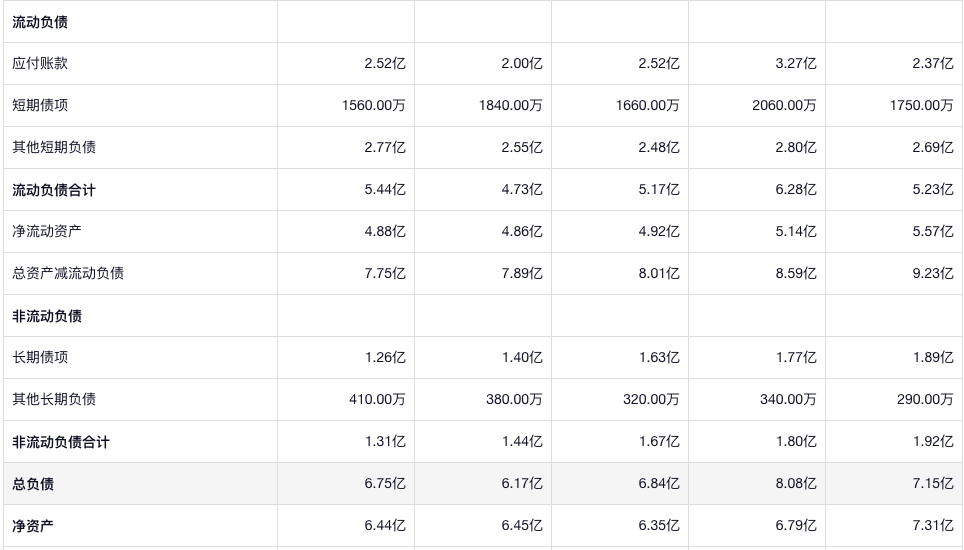Screen dimensions: 964x550
Task: Select the 7.31亿 net assets cell
Action: pos(933,526)
